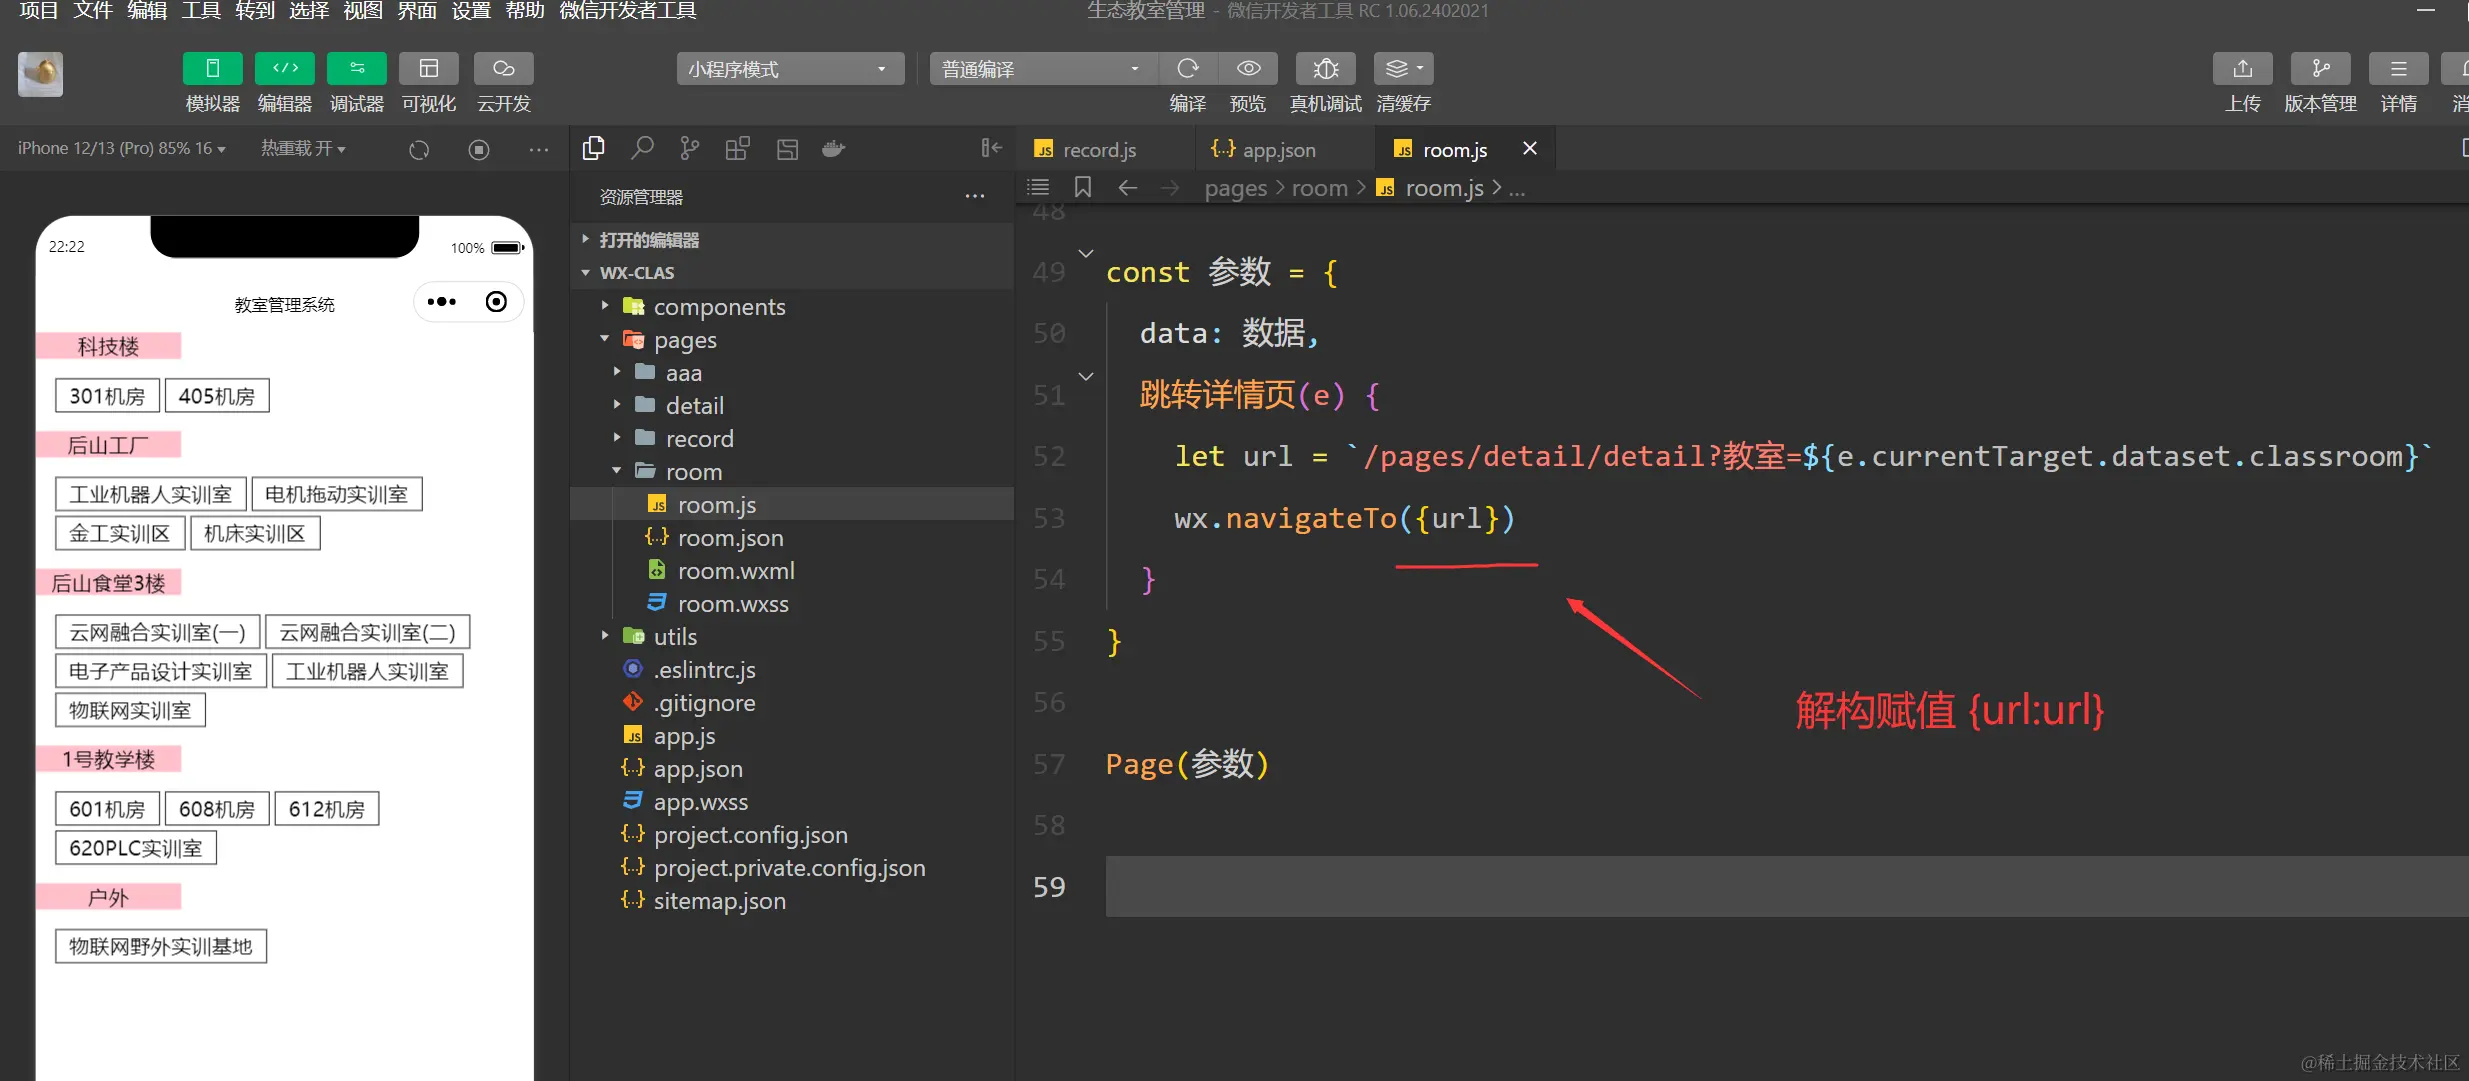Tap the 物联网实训室 room button
The width and height of the screenshot is (2469, 1081).
tap(130, 711)
